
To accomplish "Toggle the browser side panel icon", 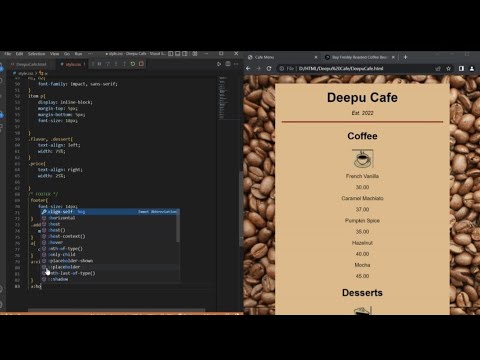I will point(461,69).
